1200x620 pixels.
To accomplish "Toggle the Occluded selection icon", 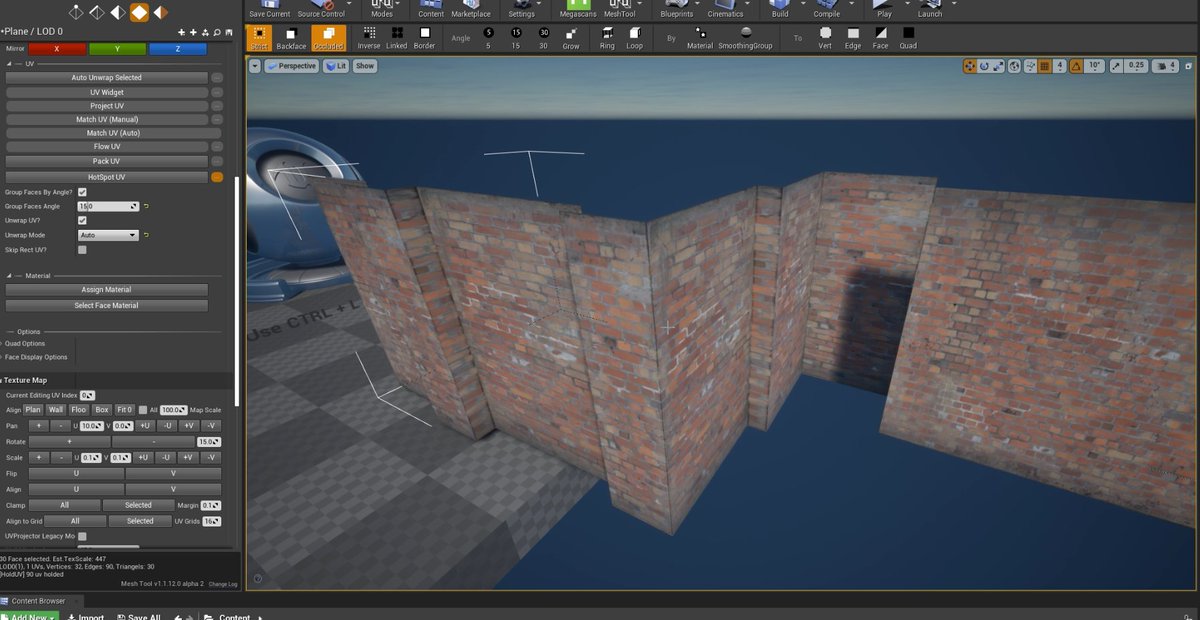I will 328,39.
